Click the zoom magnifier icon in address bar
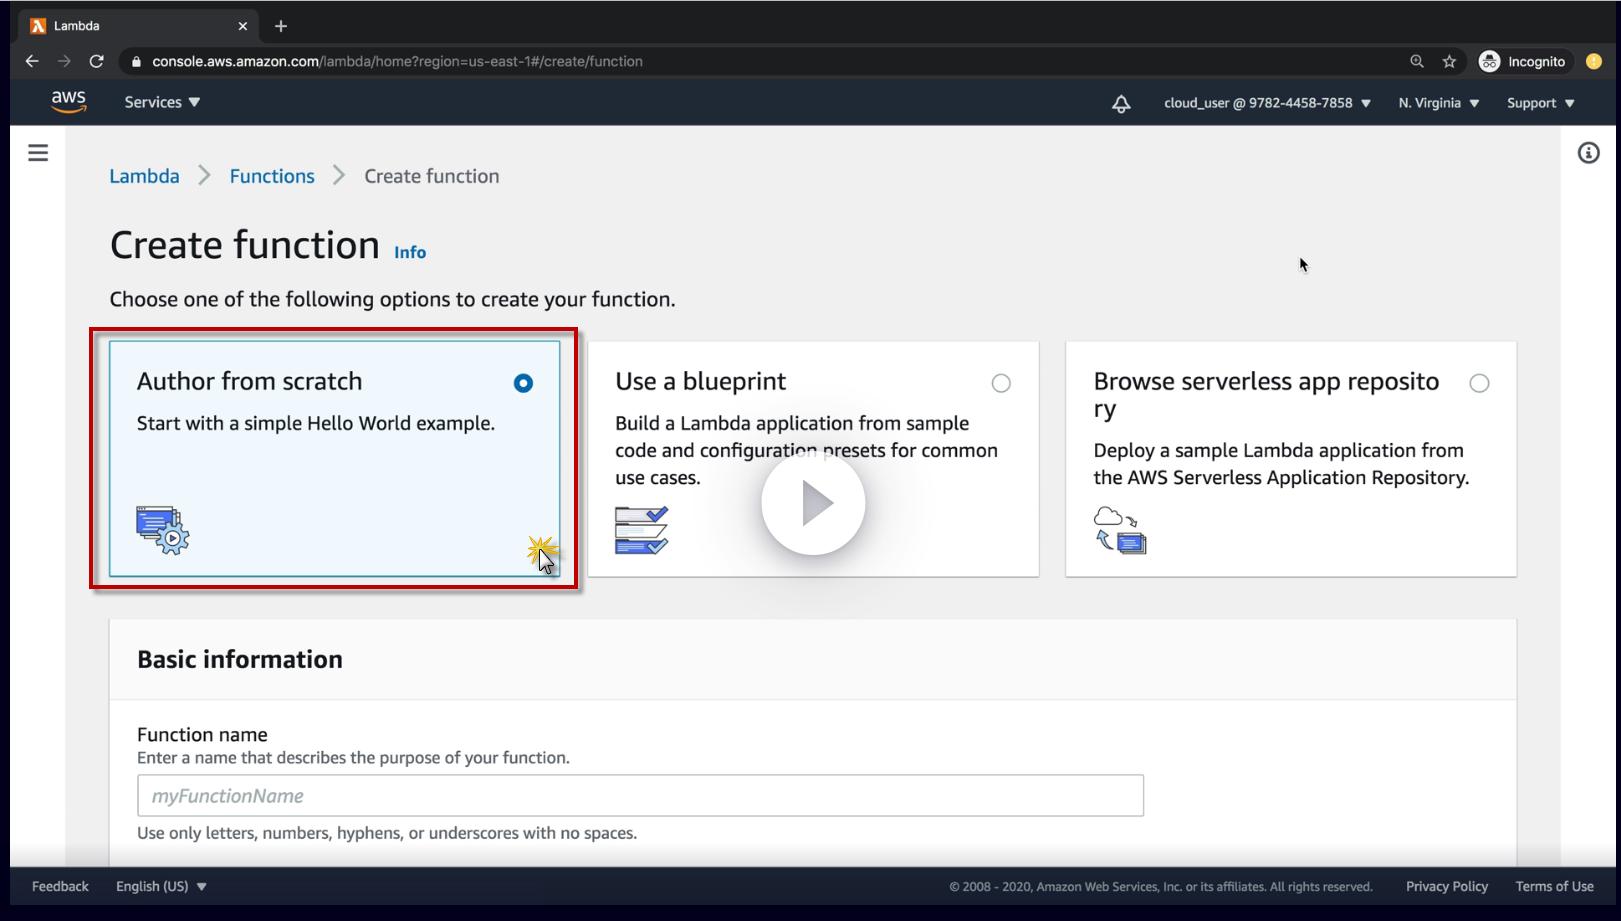The height and width of the screenshot is (921, 1621). tap(1417, 61)
